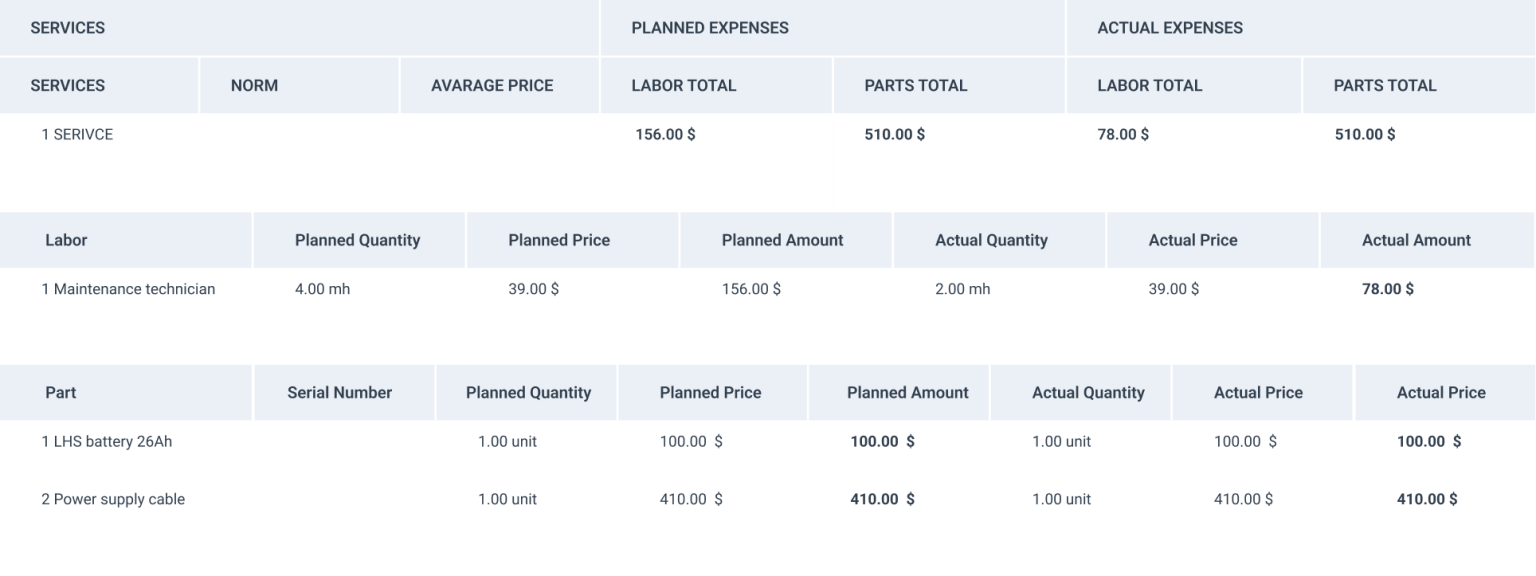Click the Labor column header
The image size is (1536, 576).
pos(66,240)
